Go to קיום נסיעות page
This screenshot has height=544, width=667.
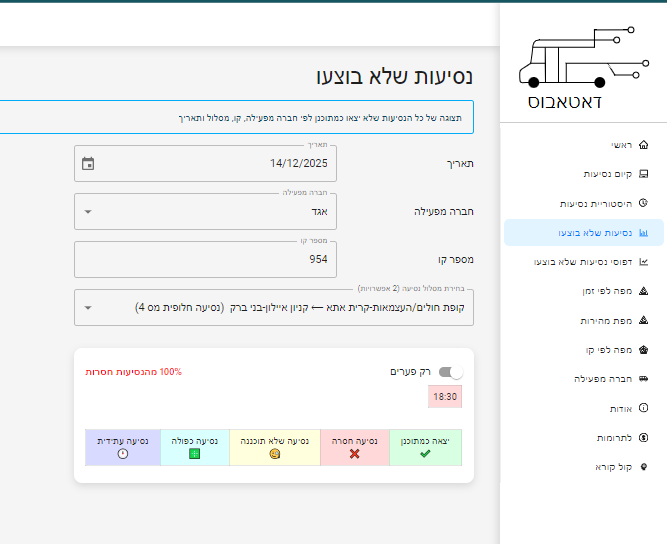tap(584, 174)
